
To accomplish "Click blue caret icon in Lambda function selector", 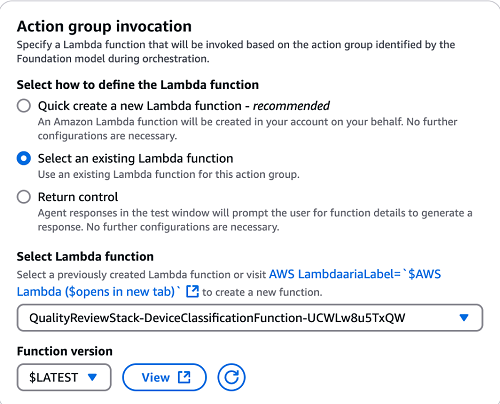I will tap(464, 318).
